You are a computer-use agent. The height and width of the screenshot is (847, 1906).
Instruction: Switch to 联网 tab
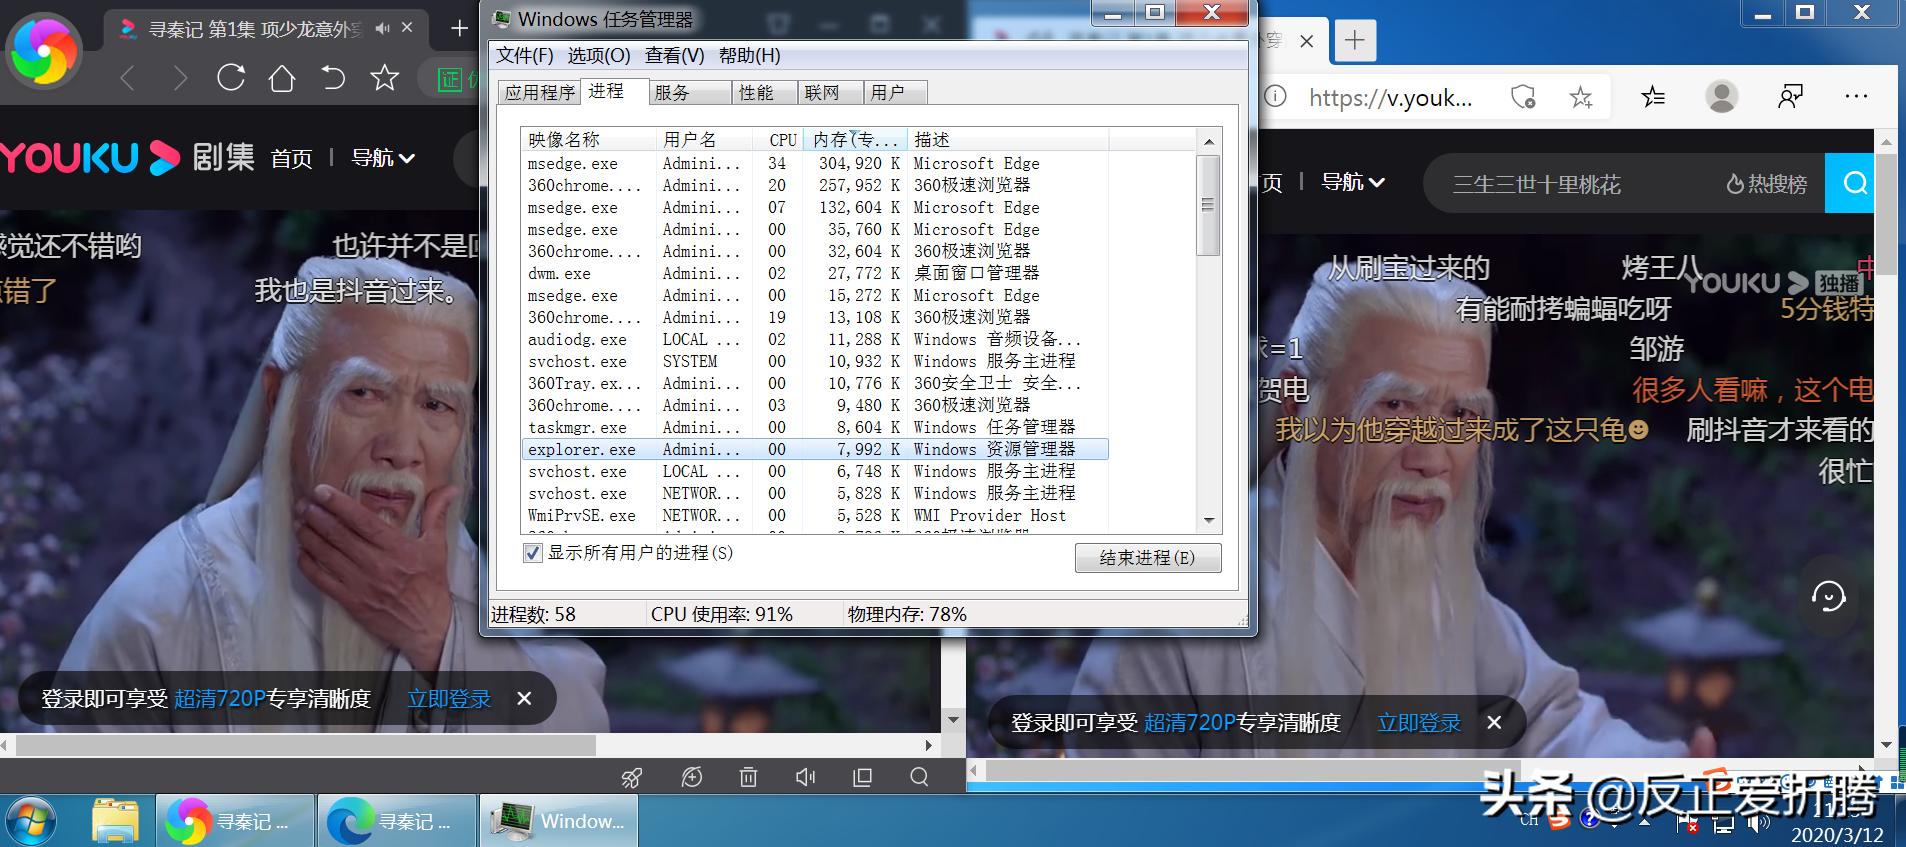pyautogui.click(x=830, y=93)
